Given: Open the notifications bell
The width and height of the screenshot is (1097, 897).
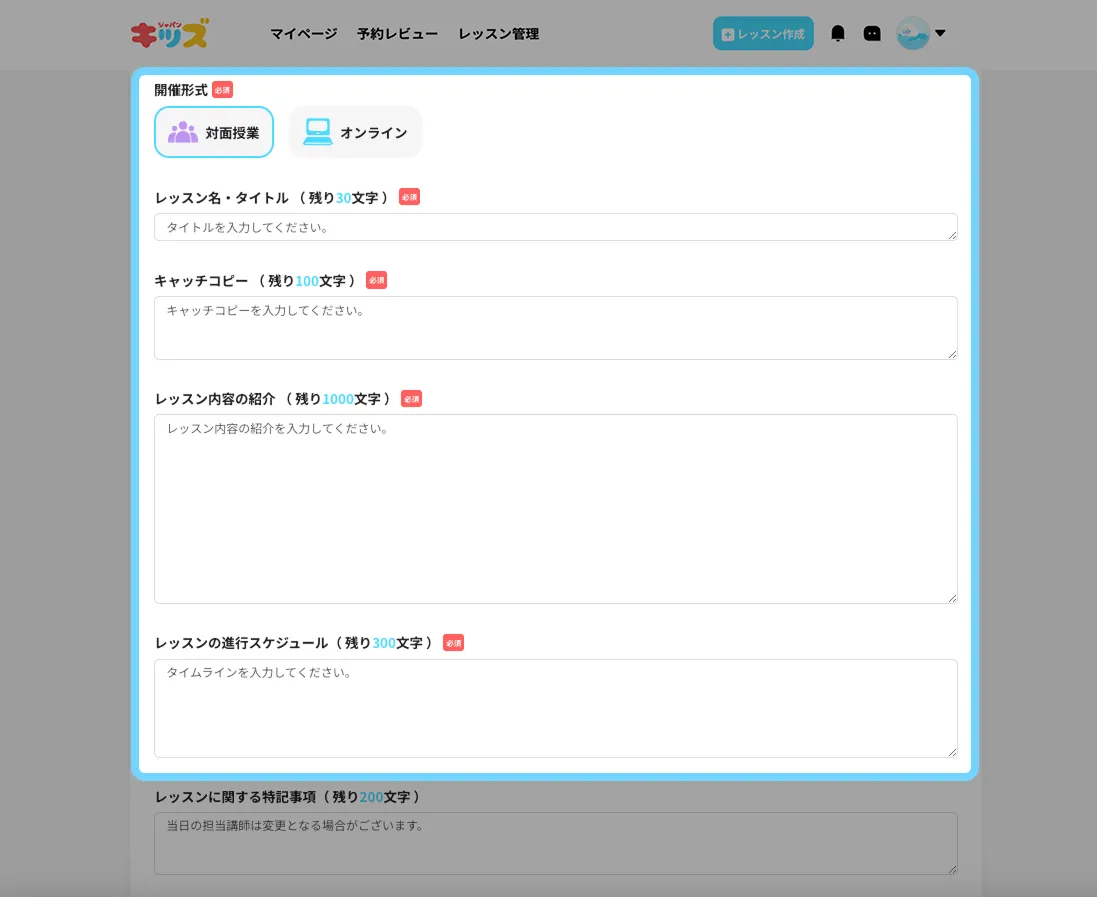Looking at the screenshot, I should tap(837, 34).
